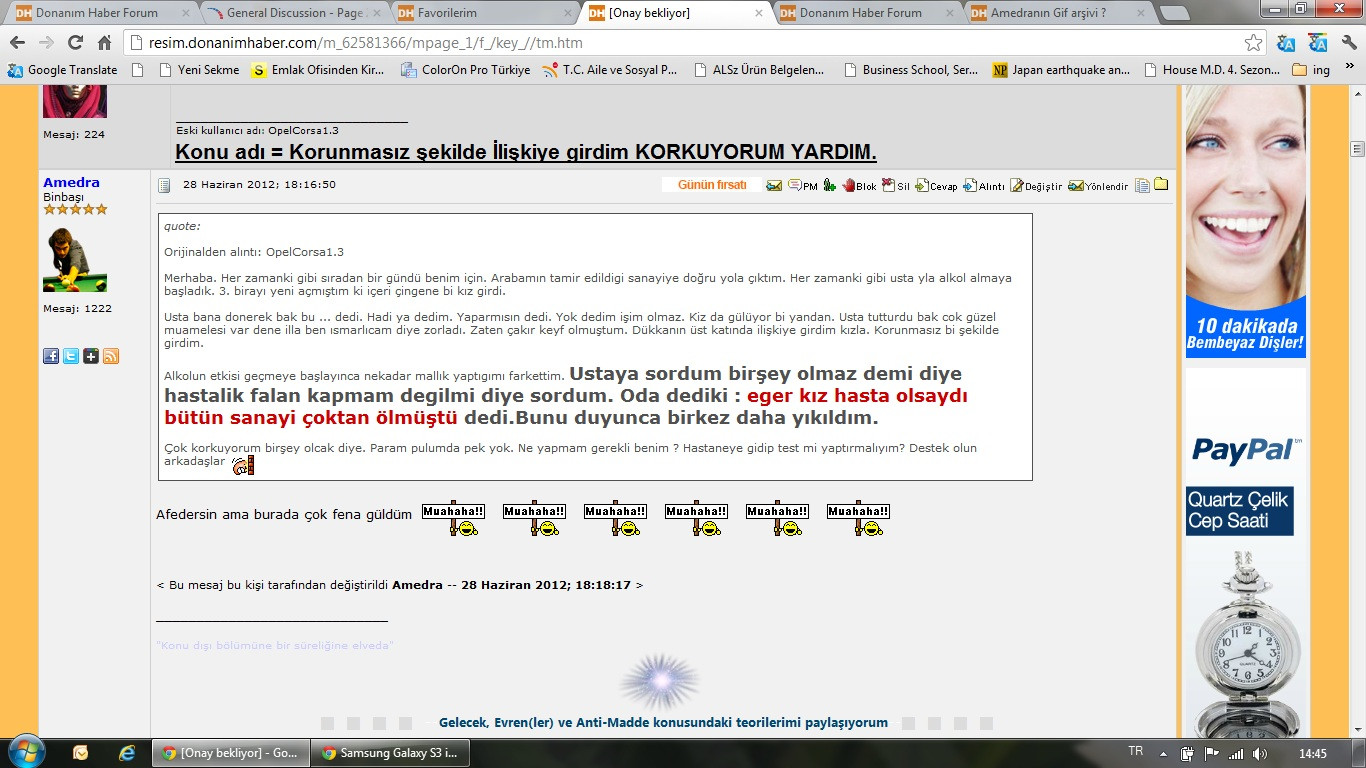The width and height of the screenshot is (1366, 768).
Task: Click the first Muahaha smiley sign
Action: tap(453, 518)
